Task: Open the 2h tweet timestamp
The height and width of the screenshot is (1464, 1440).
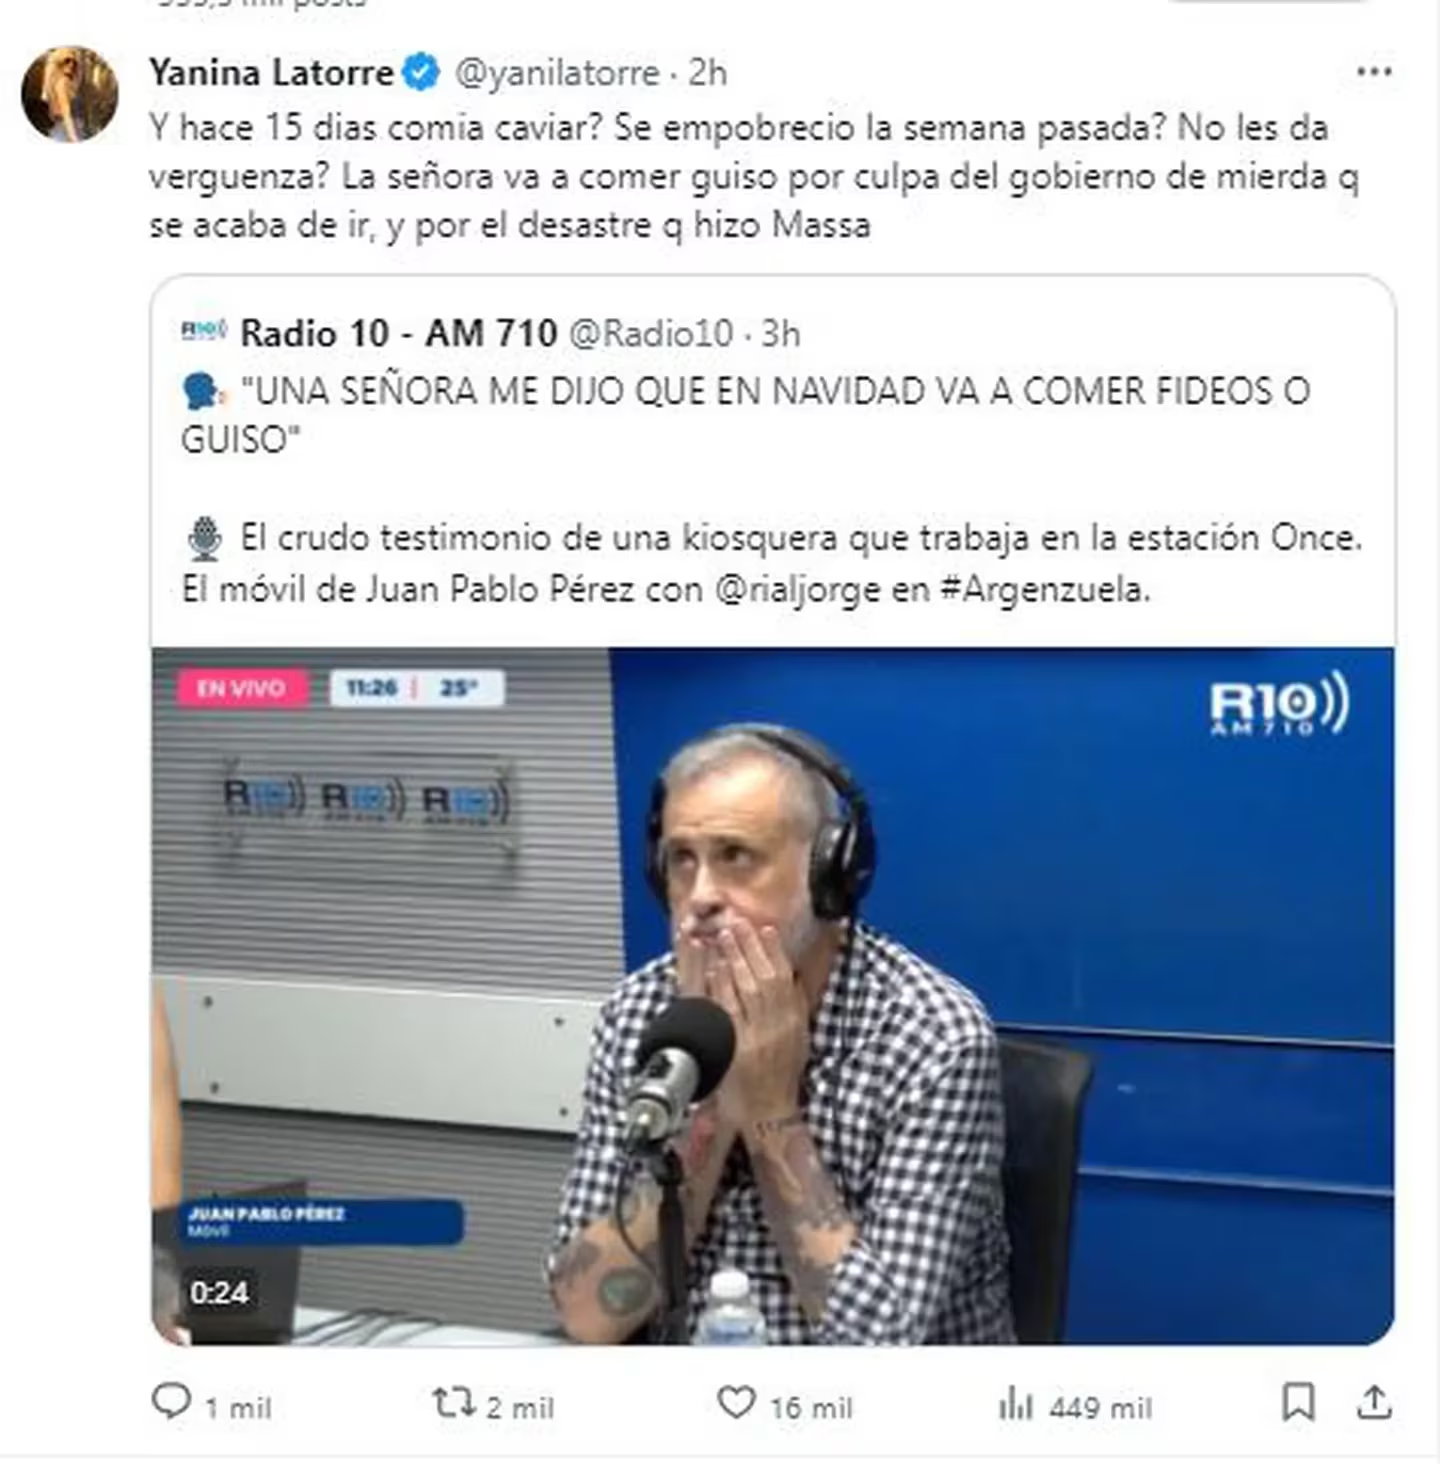Action: [x=707, y=73]
